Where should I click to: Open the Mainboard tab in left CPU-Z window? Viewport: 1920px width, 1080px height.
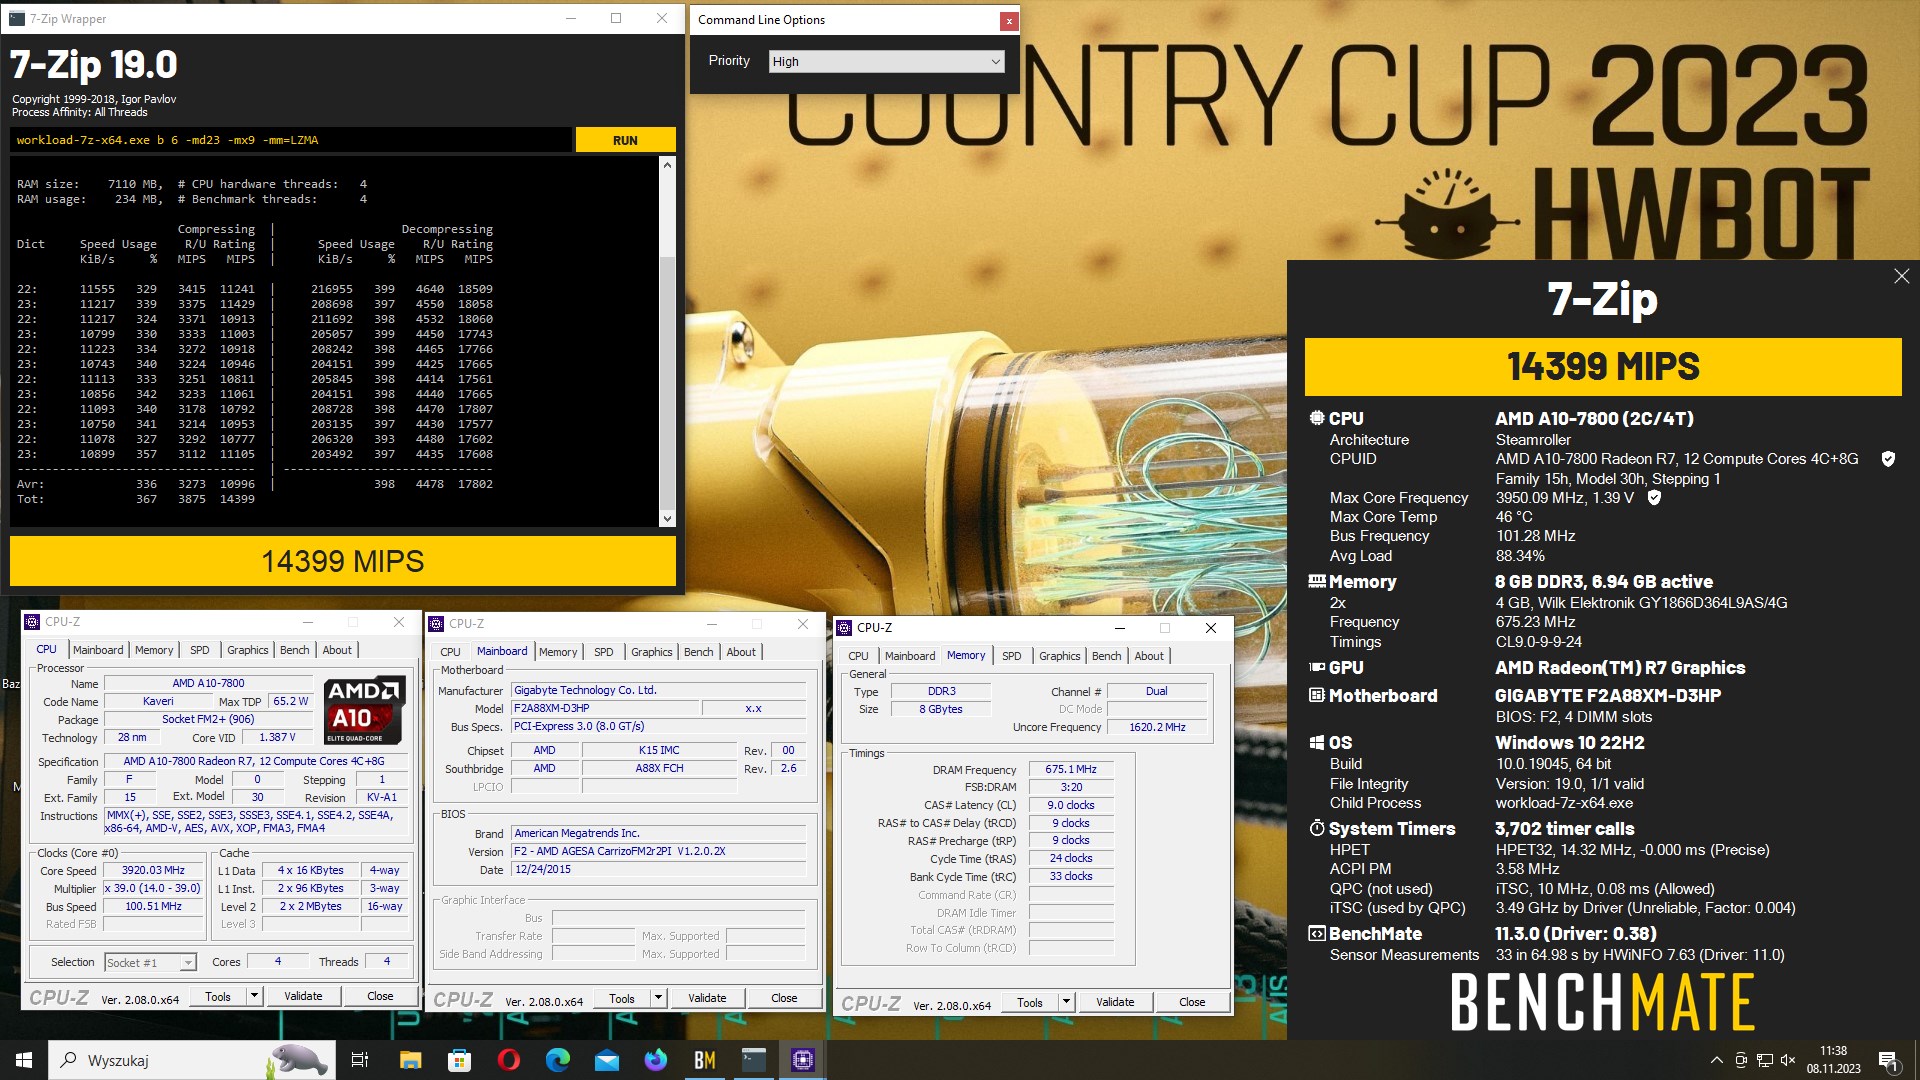98,650
